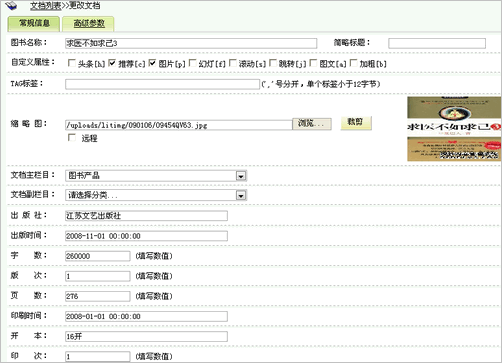Screen dimensions: 502x363
Task: Enable the 头条[h] checkbox
Action: [71, 63]
